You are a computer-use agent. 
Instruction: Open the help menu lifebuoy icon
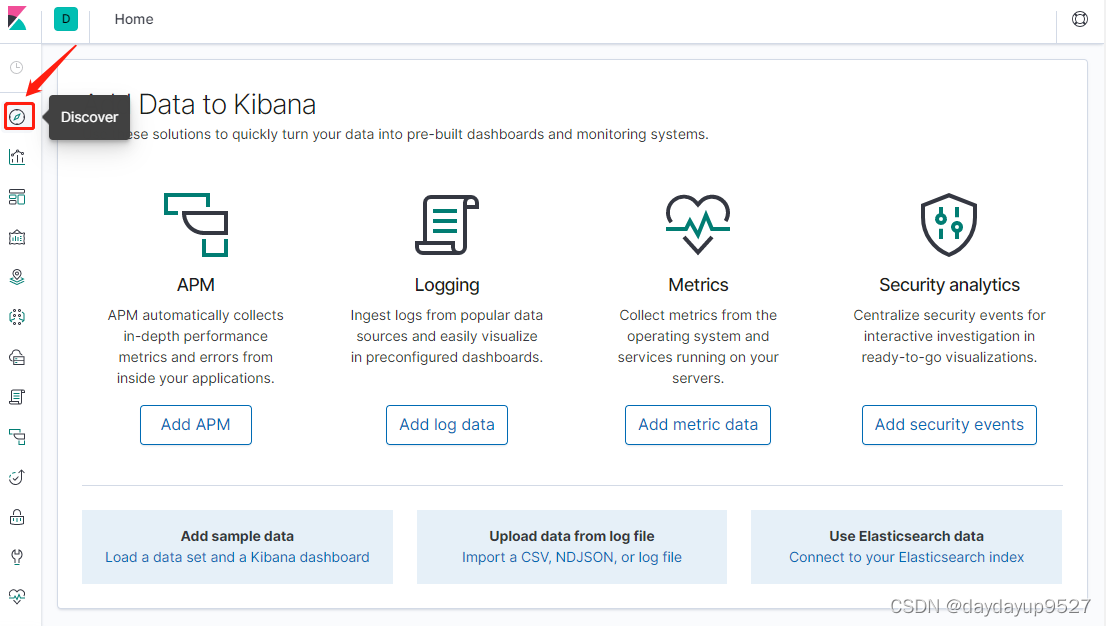1080,19
